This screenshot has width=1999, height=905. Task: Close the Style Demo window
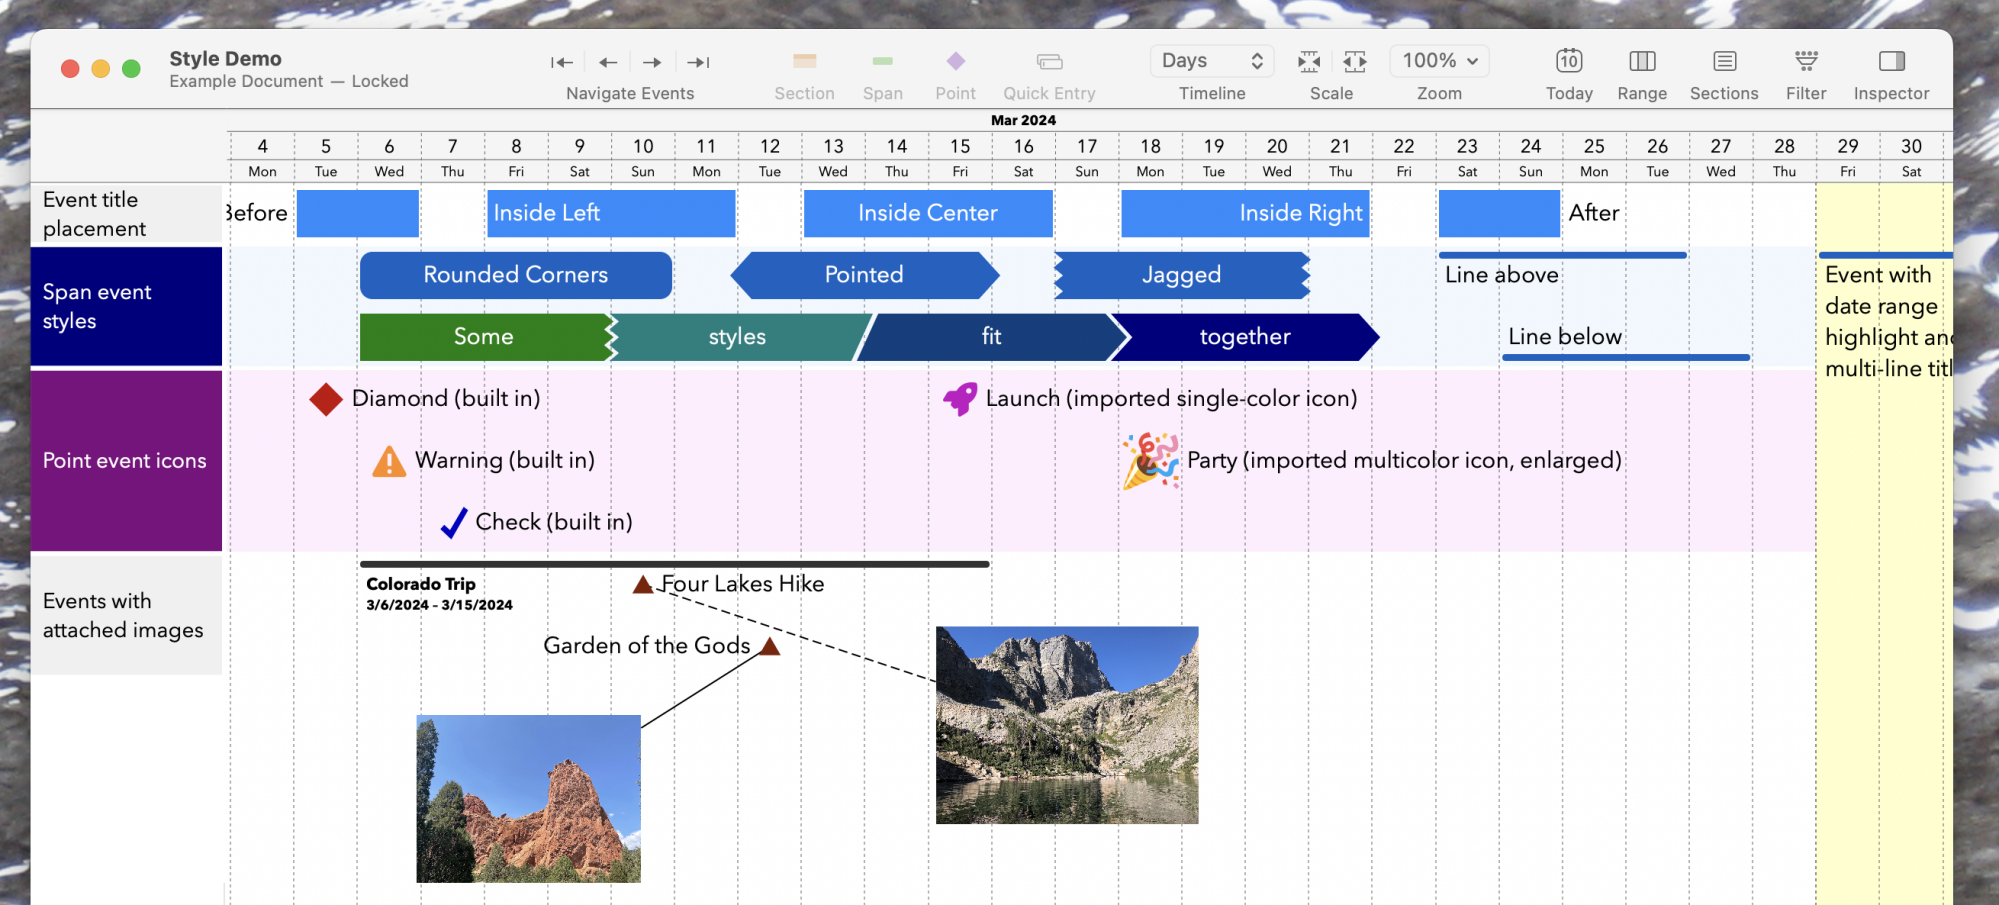click(x=70, y=68)
